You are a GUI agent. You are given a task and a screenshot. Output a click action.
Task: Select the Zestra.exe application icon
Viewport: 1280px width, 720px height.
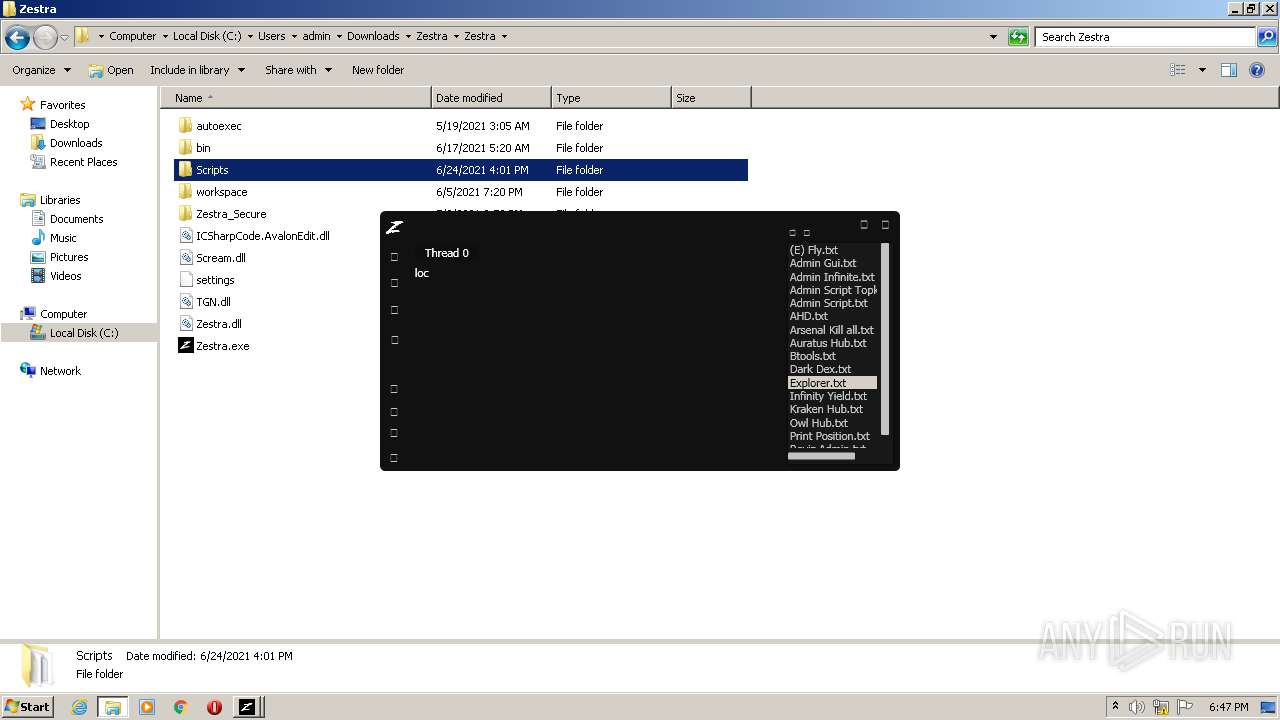(x=185, y=346)
